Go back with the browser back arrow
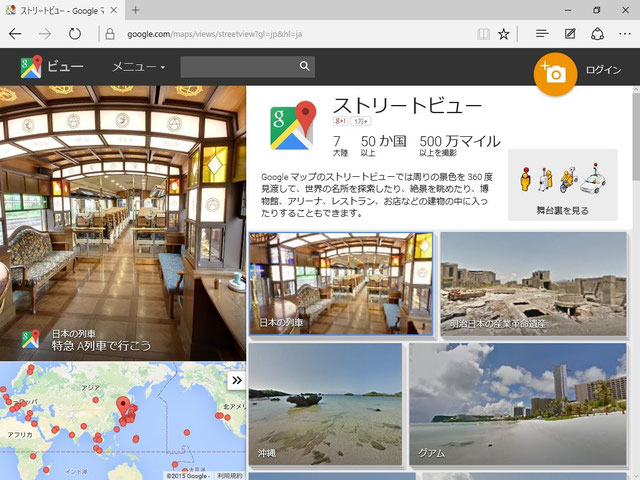640x480 pixels. (x=16, y=34)
